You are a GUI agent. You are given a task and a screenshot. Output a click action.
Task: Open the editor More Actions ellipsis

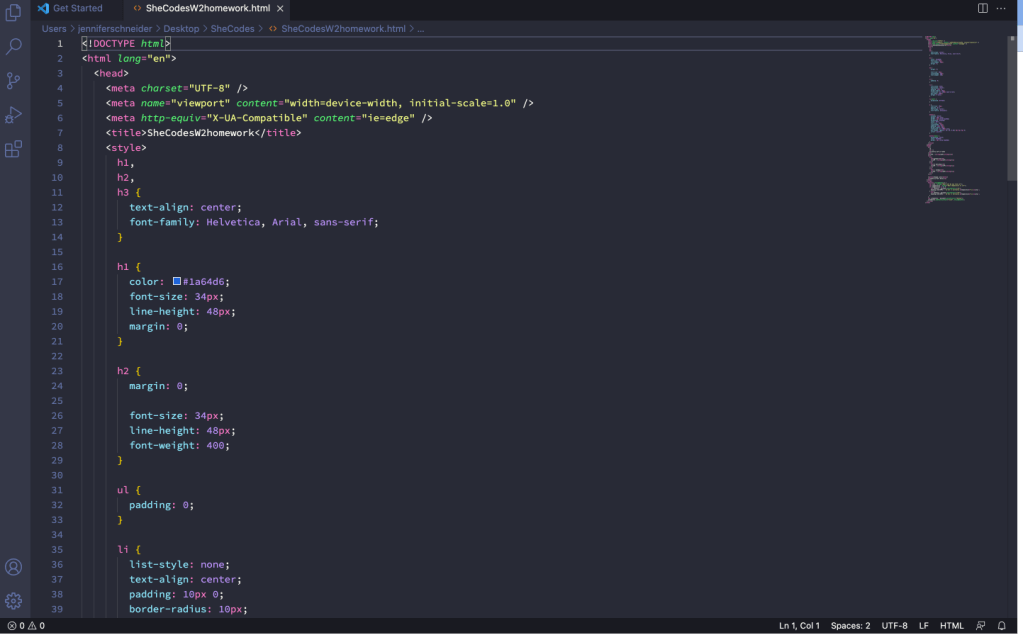coord(1003,8)
